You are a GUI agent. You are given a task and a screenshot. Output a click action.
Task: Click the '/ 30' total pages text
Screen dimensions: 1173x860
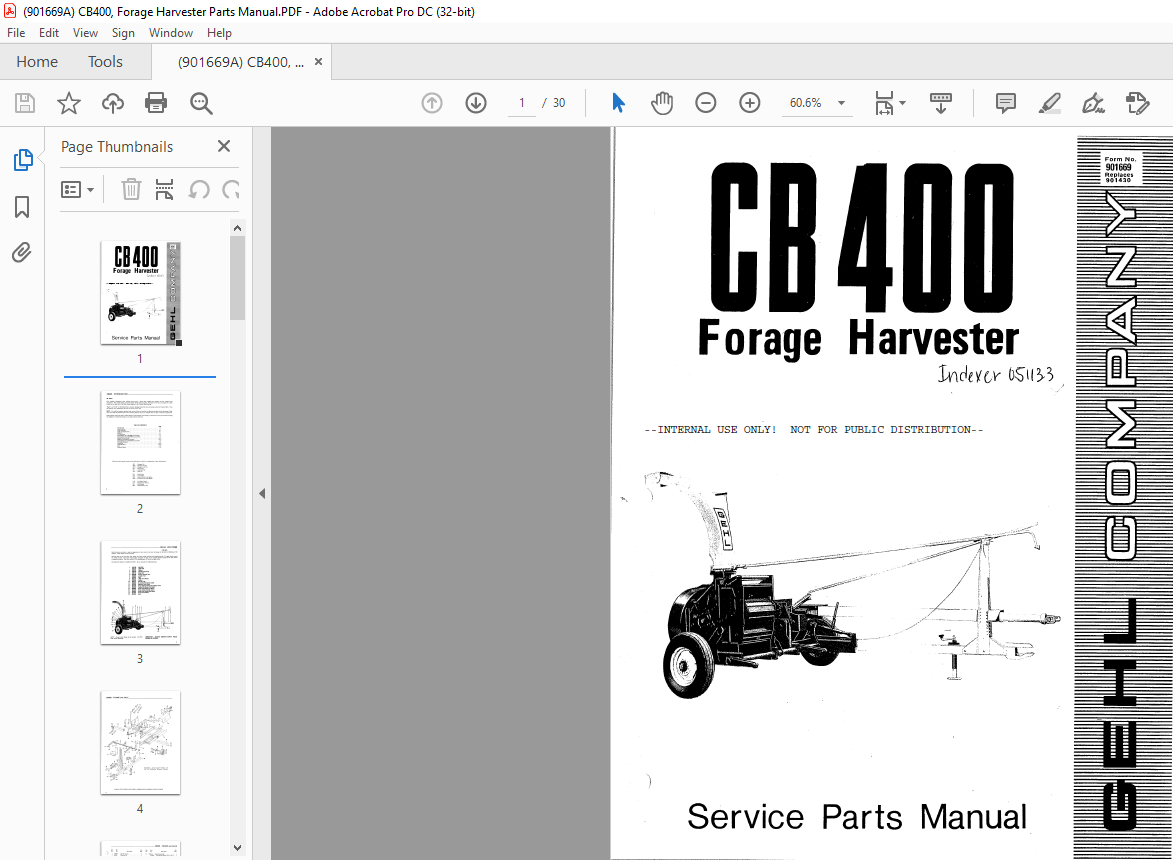coord(554,103)
